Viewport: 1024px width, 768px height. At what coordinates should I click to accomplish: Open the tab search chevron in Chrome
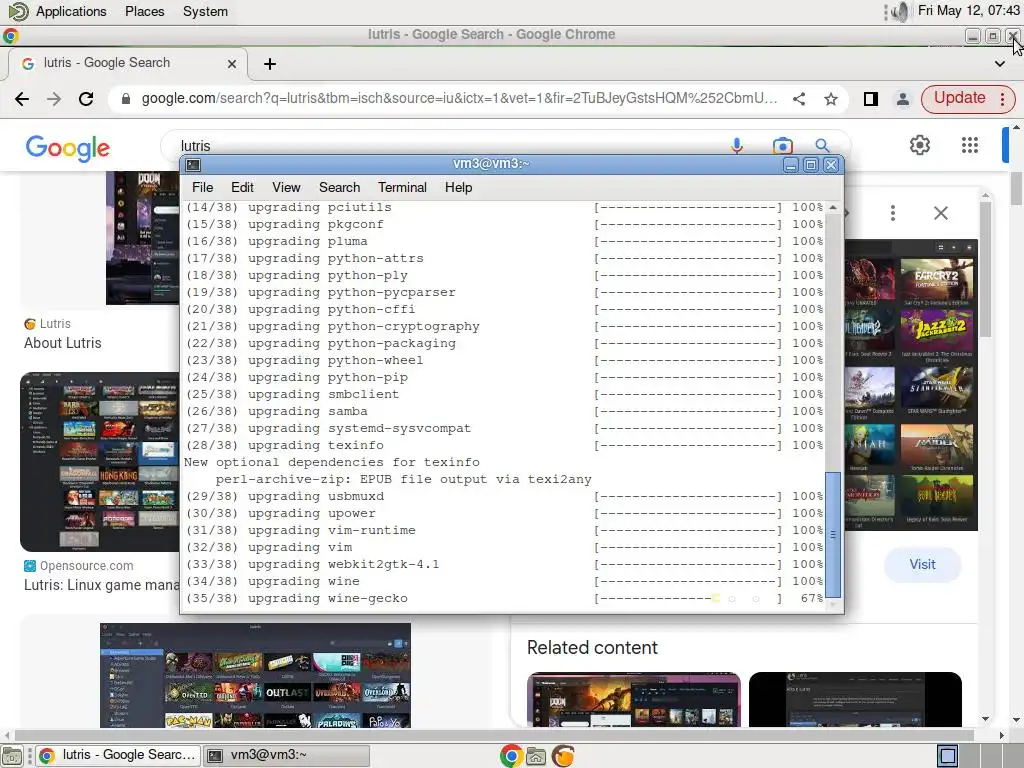(1000, 64)
